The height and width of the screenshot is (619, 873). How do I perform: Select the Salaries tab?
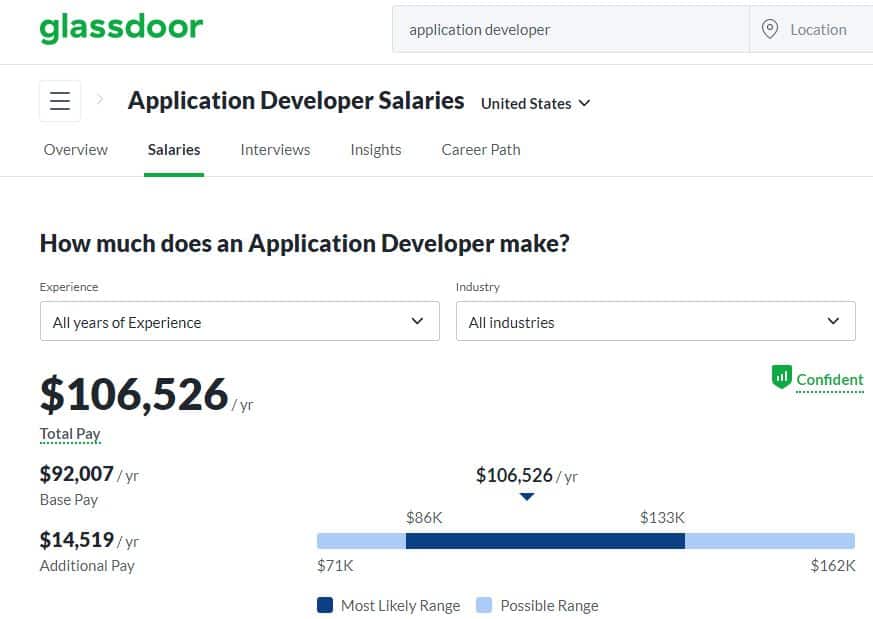(174, 150)
